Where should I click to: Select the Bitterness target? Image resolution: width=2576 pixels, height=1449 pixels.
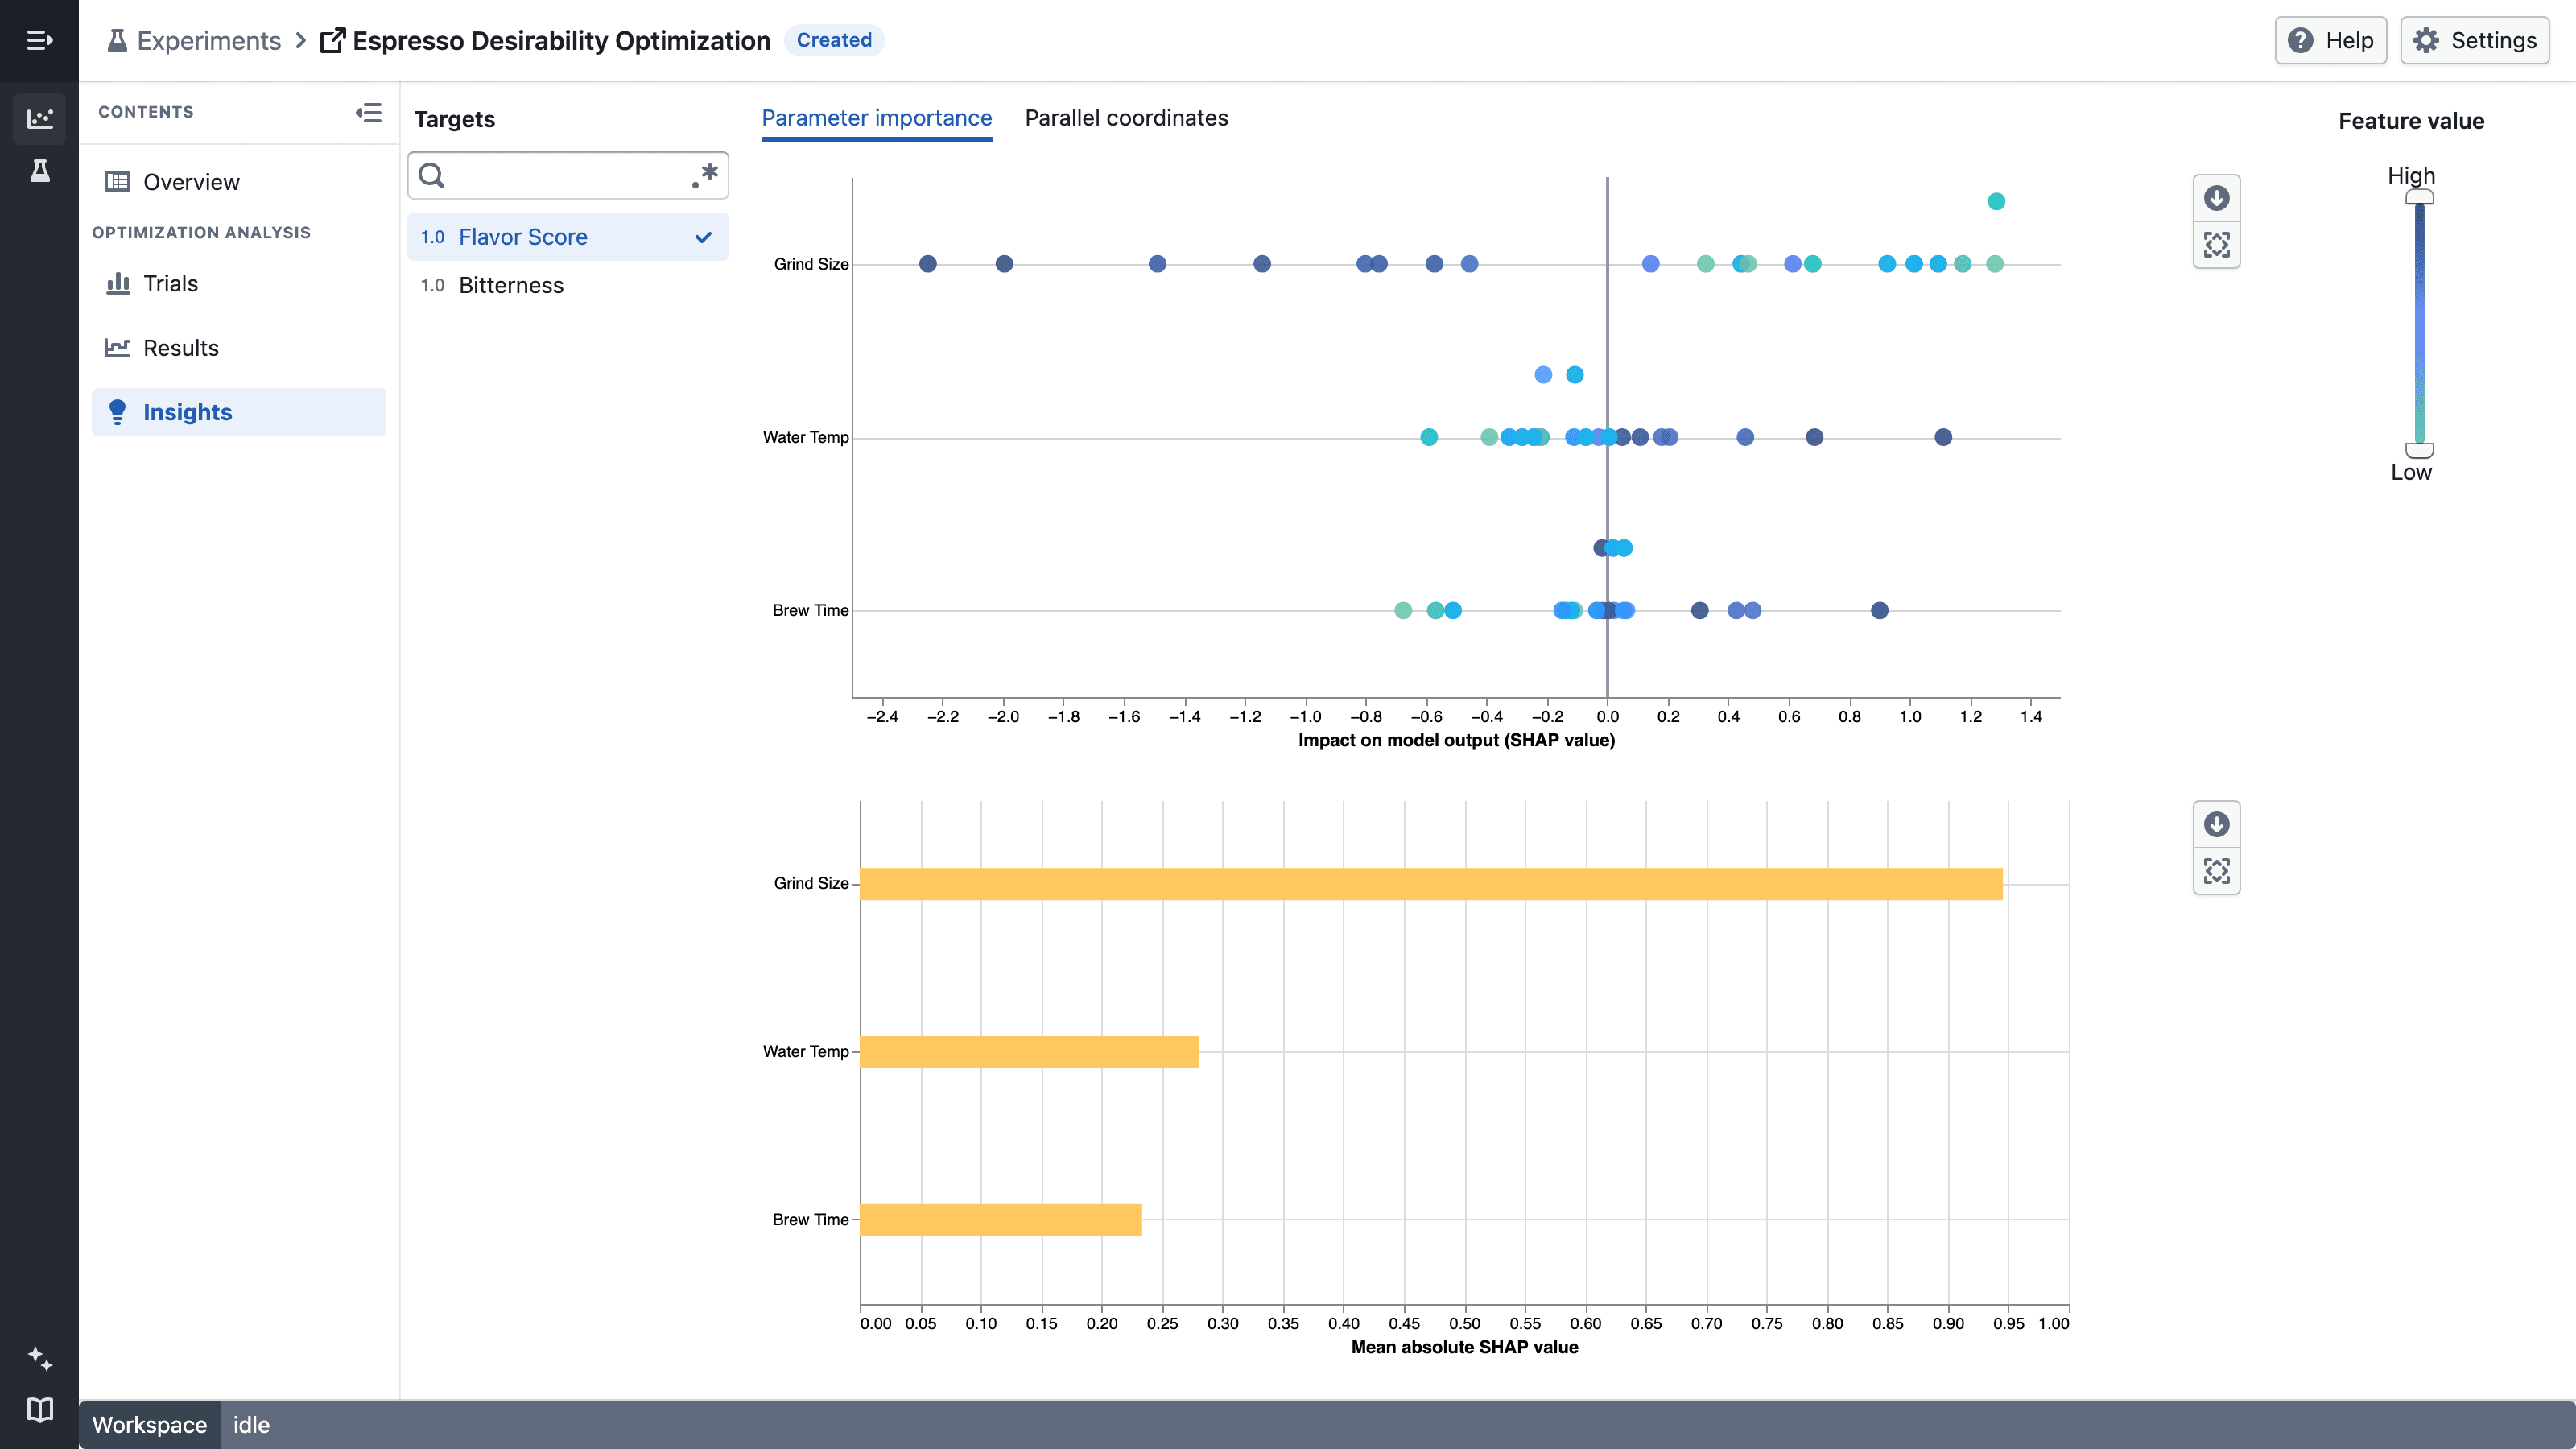coord(567,285)
